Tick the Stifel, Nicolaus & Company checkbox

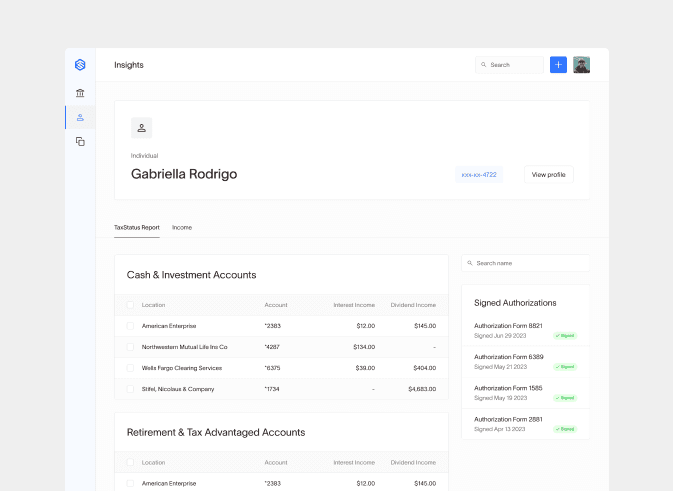[x=130, y=389]
